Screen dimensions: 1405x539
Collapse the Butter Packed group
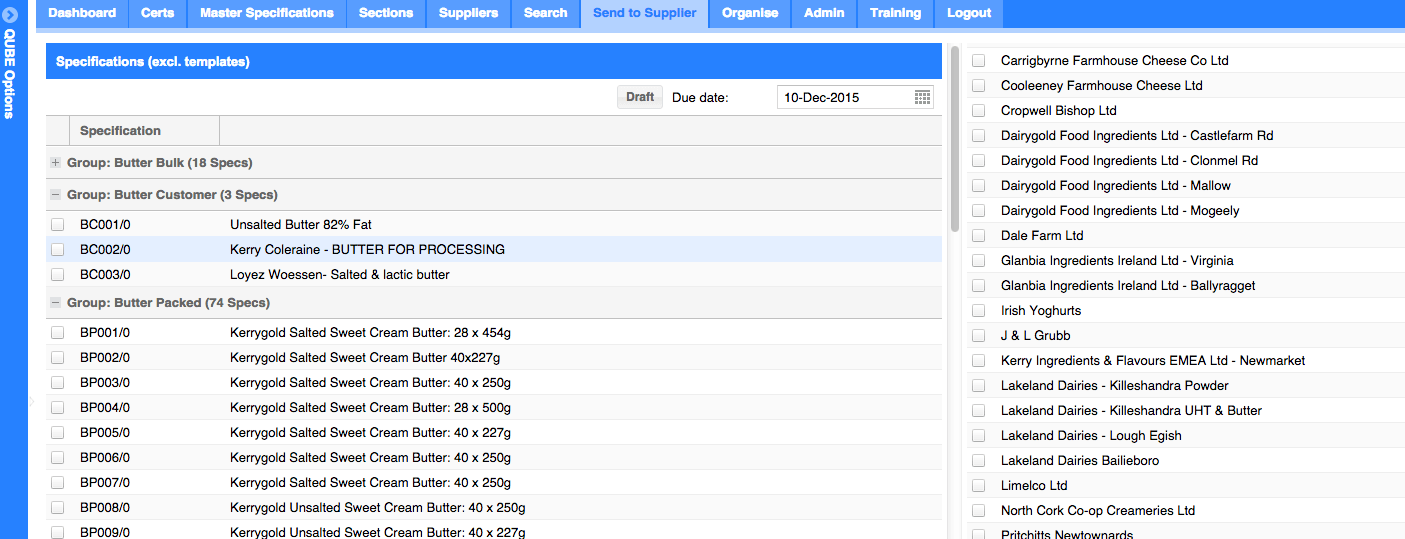point(56,303)
